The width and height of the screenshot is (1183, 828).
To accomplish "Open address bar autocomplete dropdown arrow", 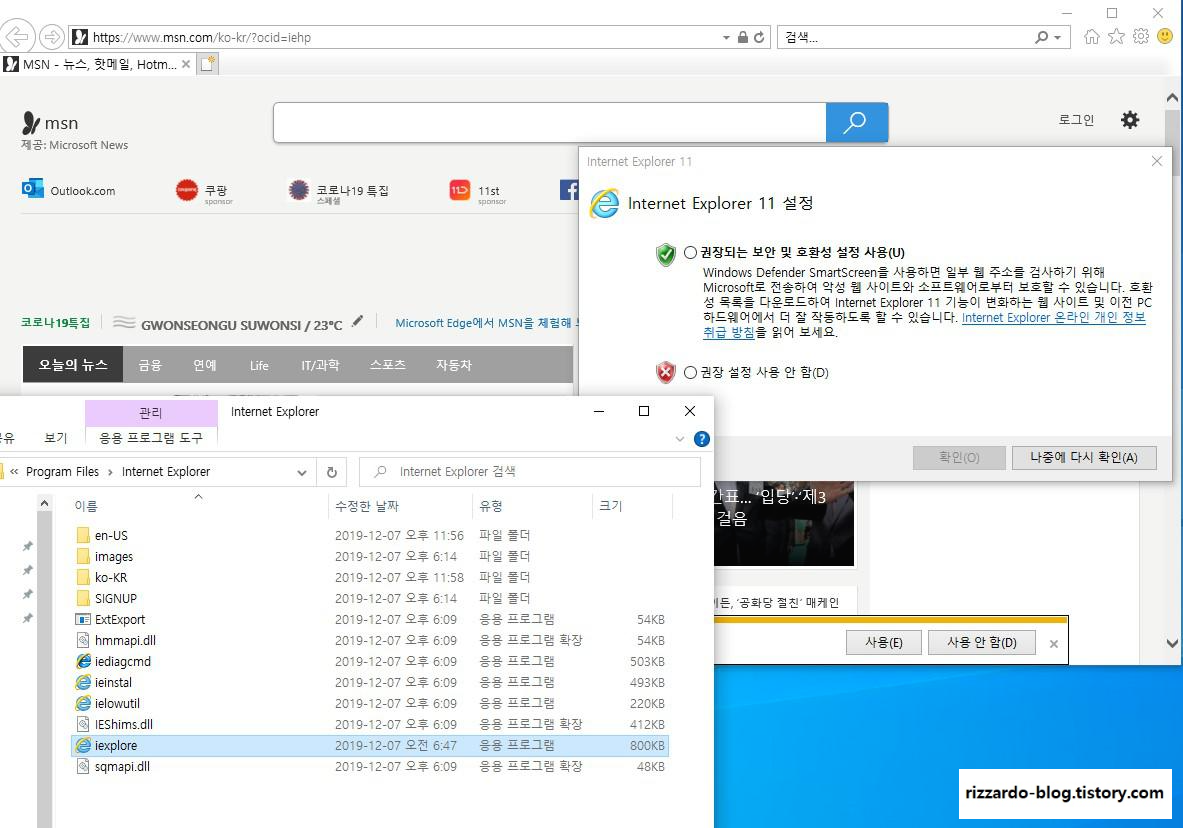I will (x=726, y=37).
